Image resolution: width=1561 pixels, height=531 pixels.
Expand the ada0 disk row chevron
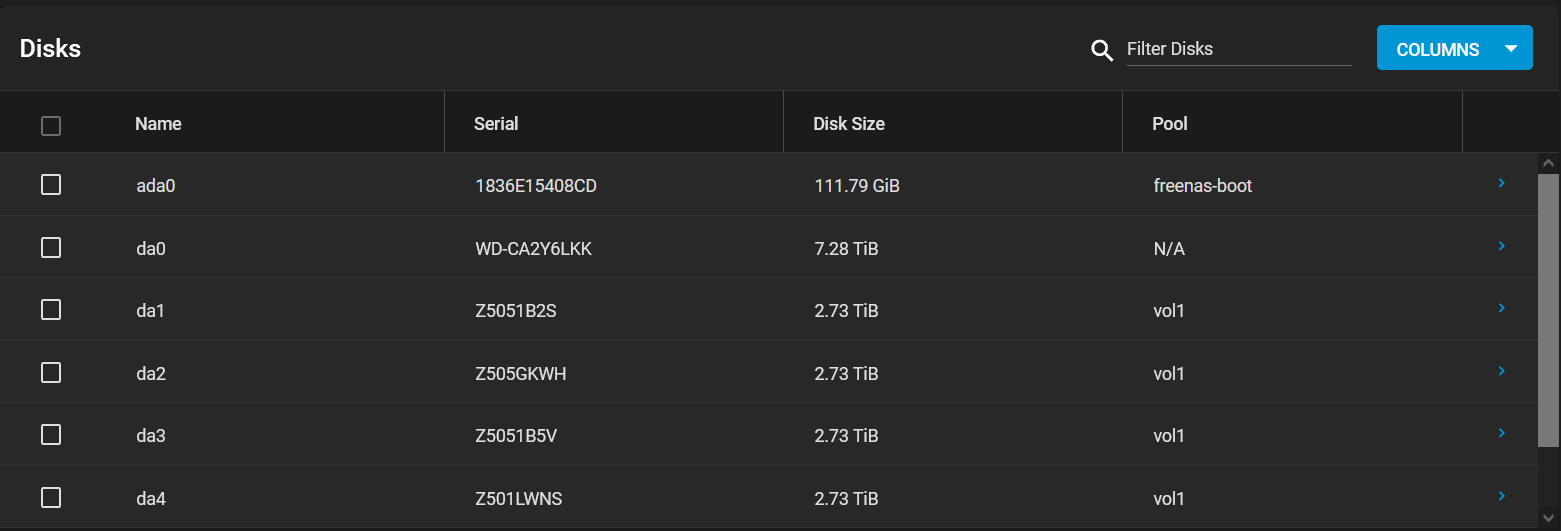tap(1501, 184)
